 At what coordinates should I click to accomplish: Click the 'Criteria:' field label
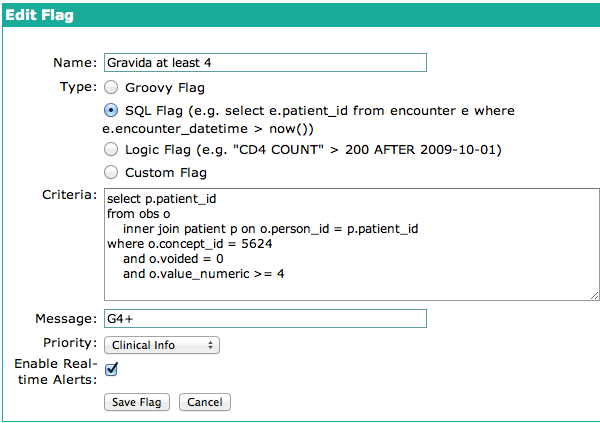tap(69, 193)
